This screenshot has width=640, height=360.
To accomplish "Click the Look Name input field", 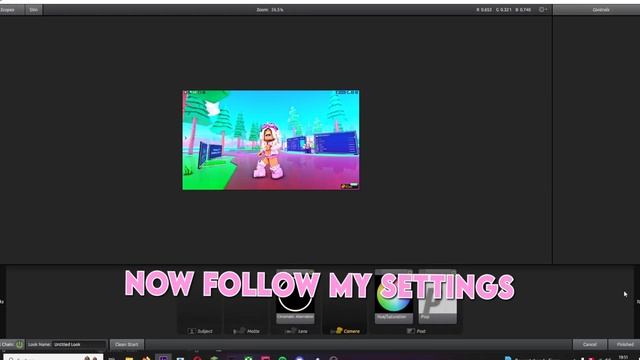I will click(79, 344).
